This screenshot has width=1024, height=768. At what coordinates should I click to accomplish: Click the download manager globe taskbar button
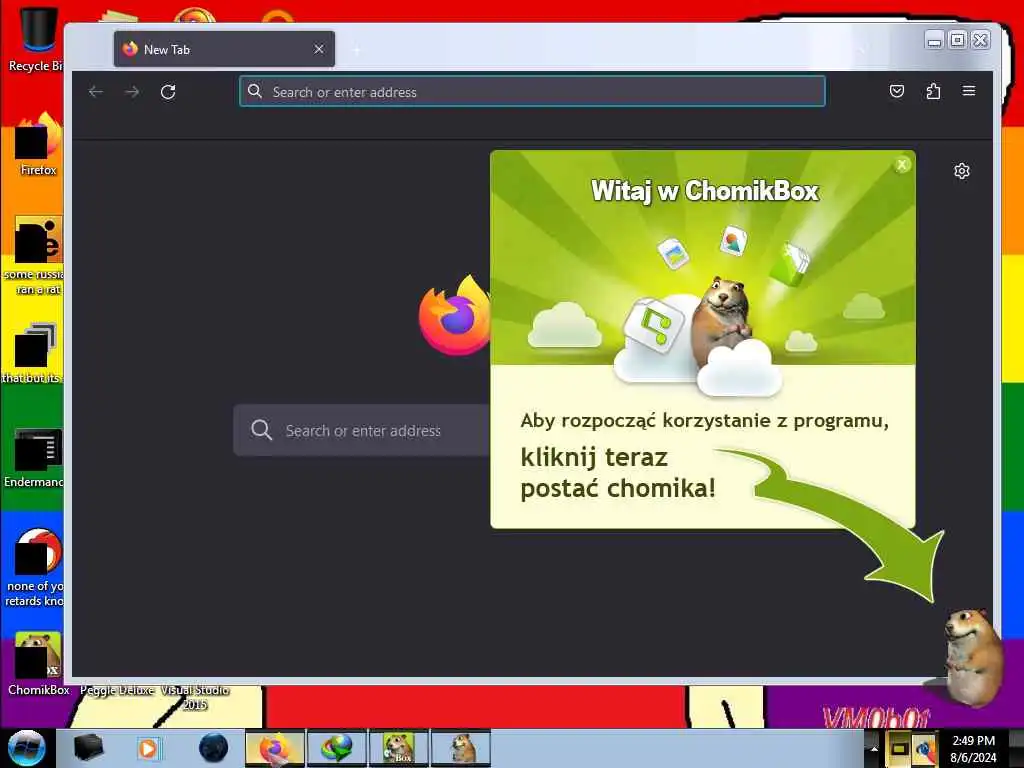[336, 748]
